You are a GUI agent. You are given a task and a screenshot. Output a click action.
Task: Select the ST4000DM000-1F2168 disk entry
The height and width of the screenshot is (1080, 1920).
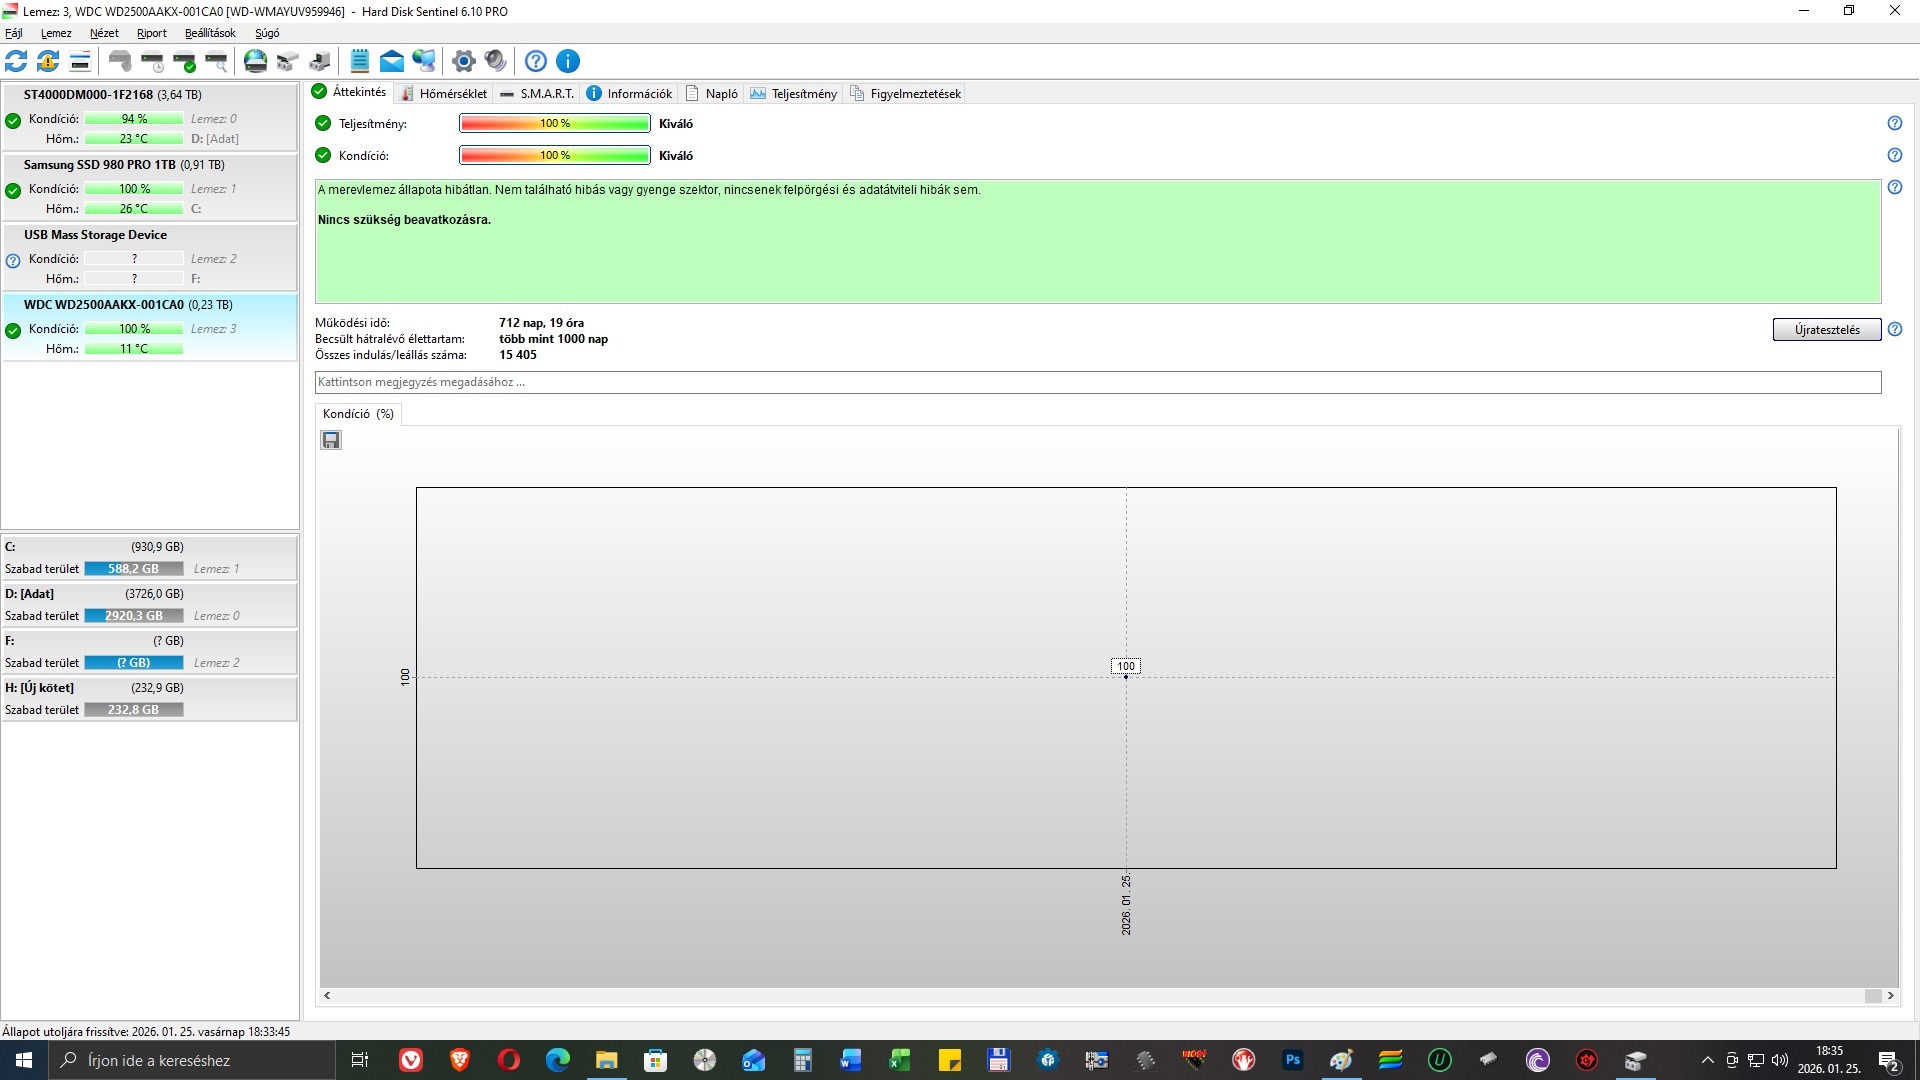point(90,95)
